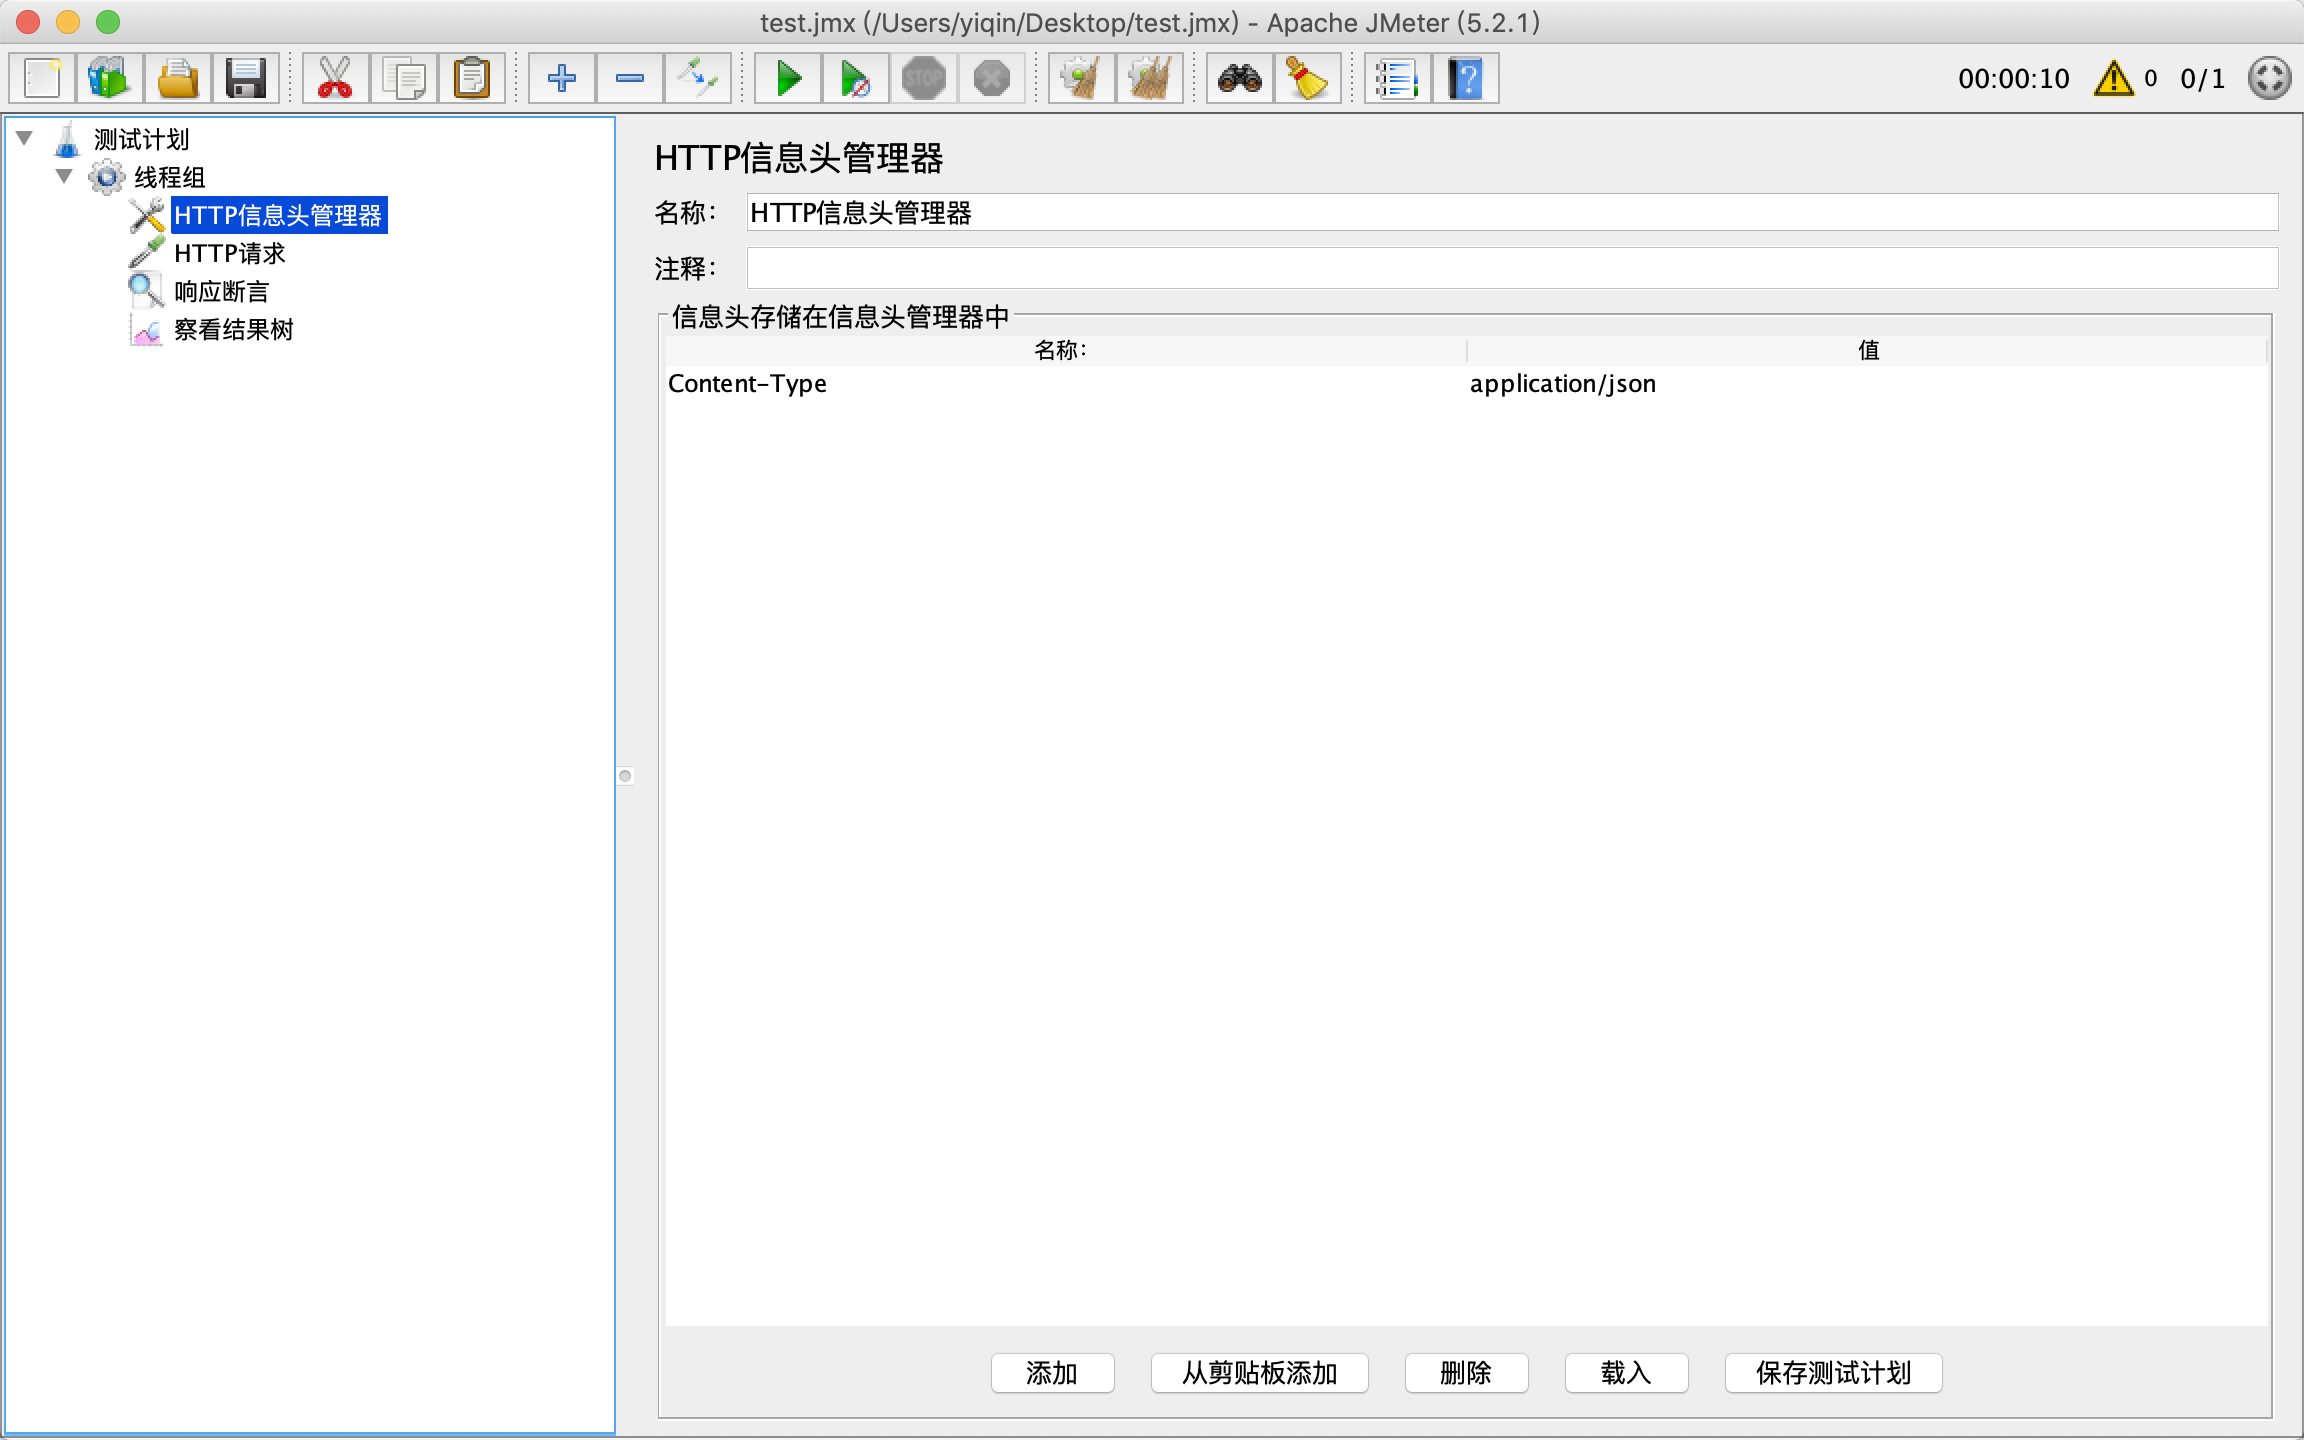
Task: Click the Toggle (enable/disable) arrows toolbar icon
Action: click(697, 78)
